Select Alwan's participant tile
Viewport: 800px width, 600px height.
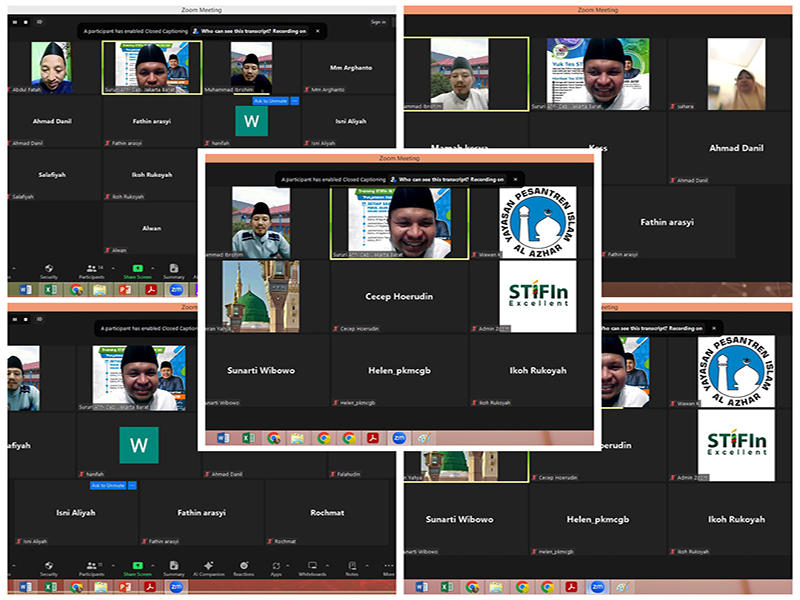click(151, 229)
